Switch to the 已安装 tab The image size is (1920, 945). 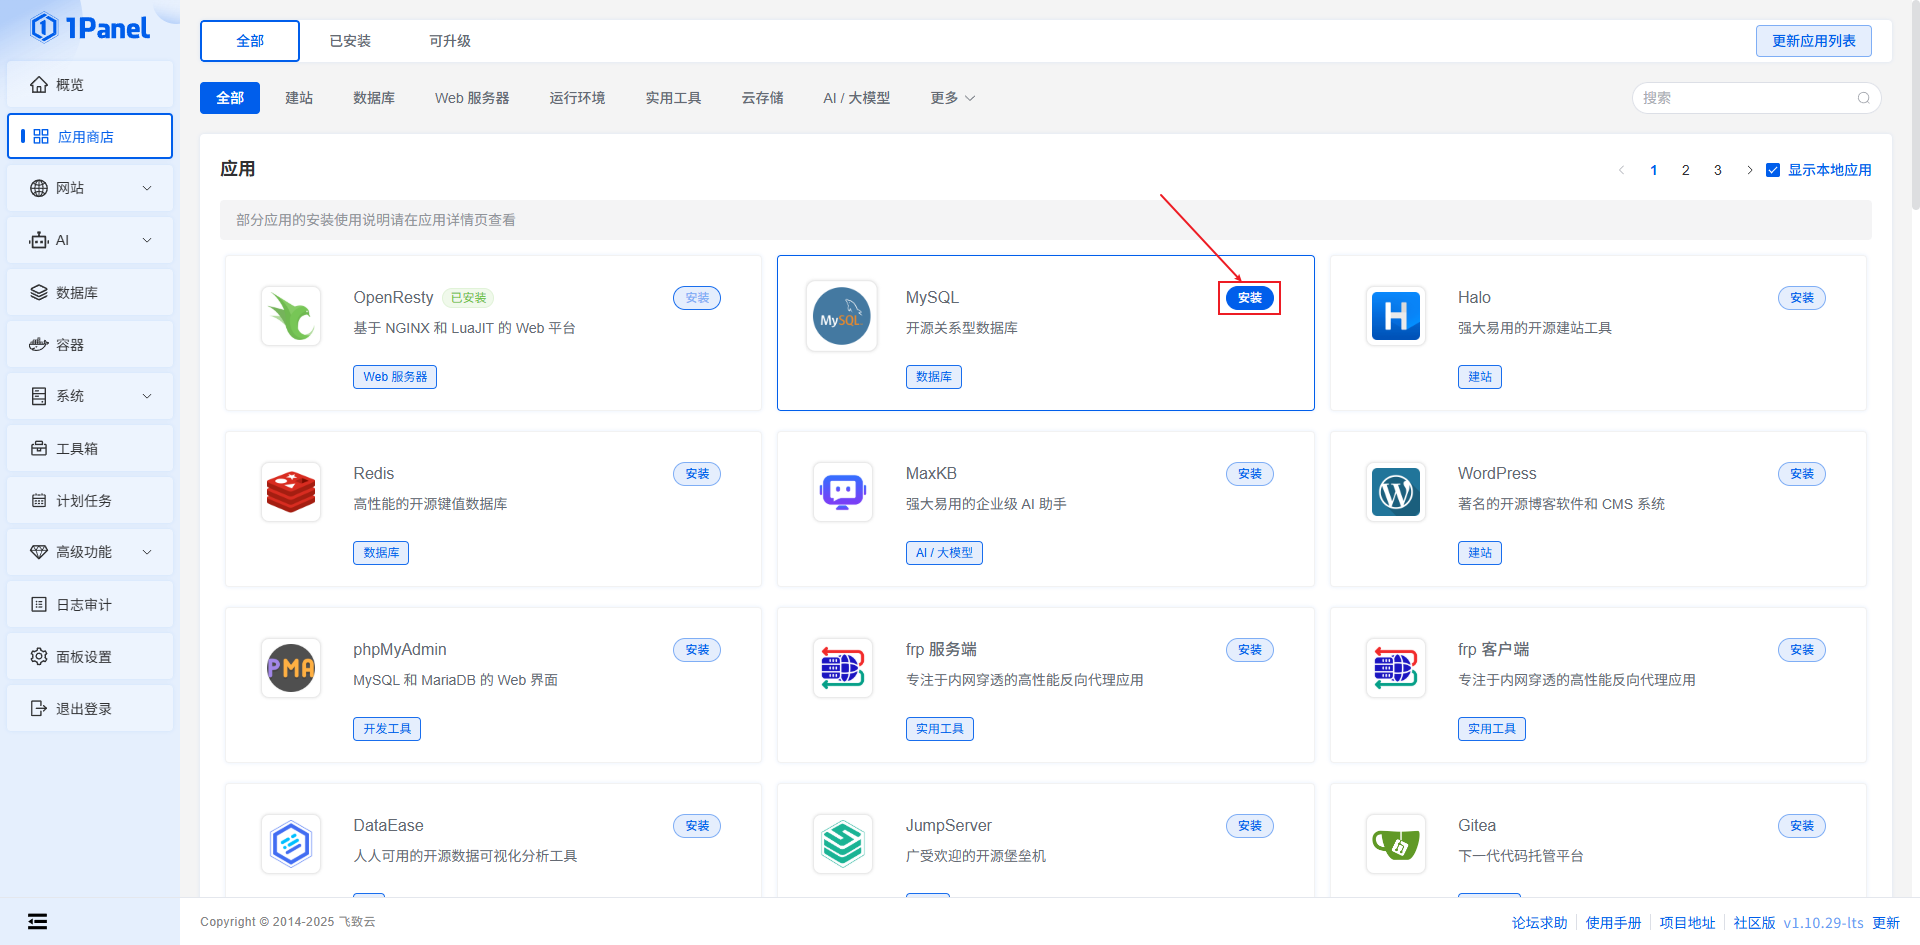[x=350, y=41]
